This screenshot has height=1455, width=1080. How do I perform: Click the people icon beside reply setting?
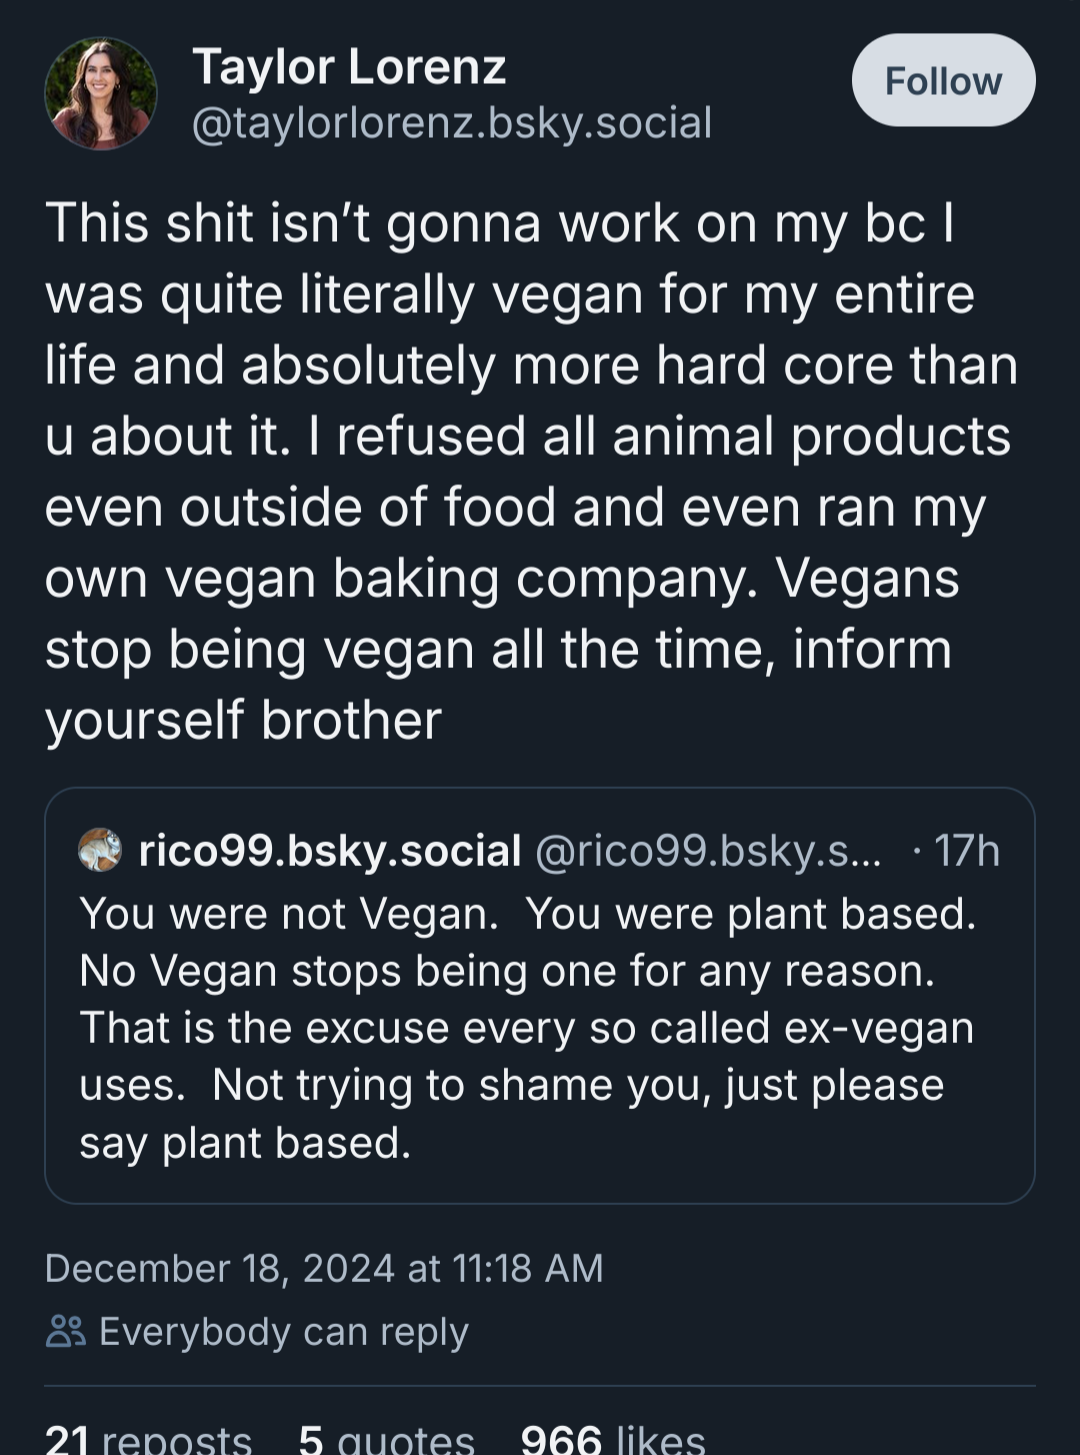click(66, 1331)
